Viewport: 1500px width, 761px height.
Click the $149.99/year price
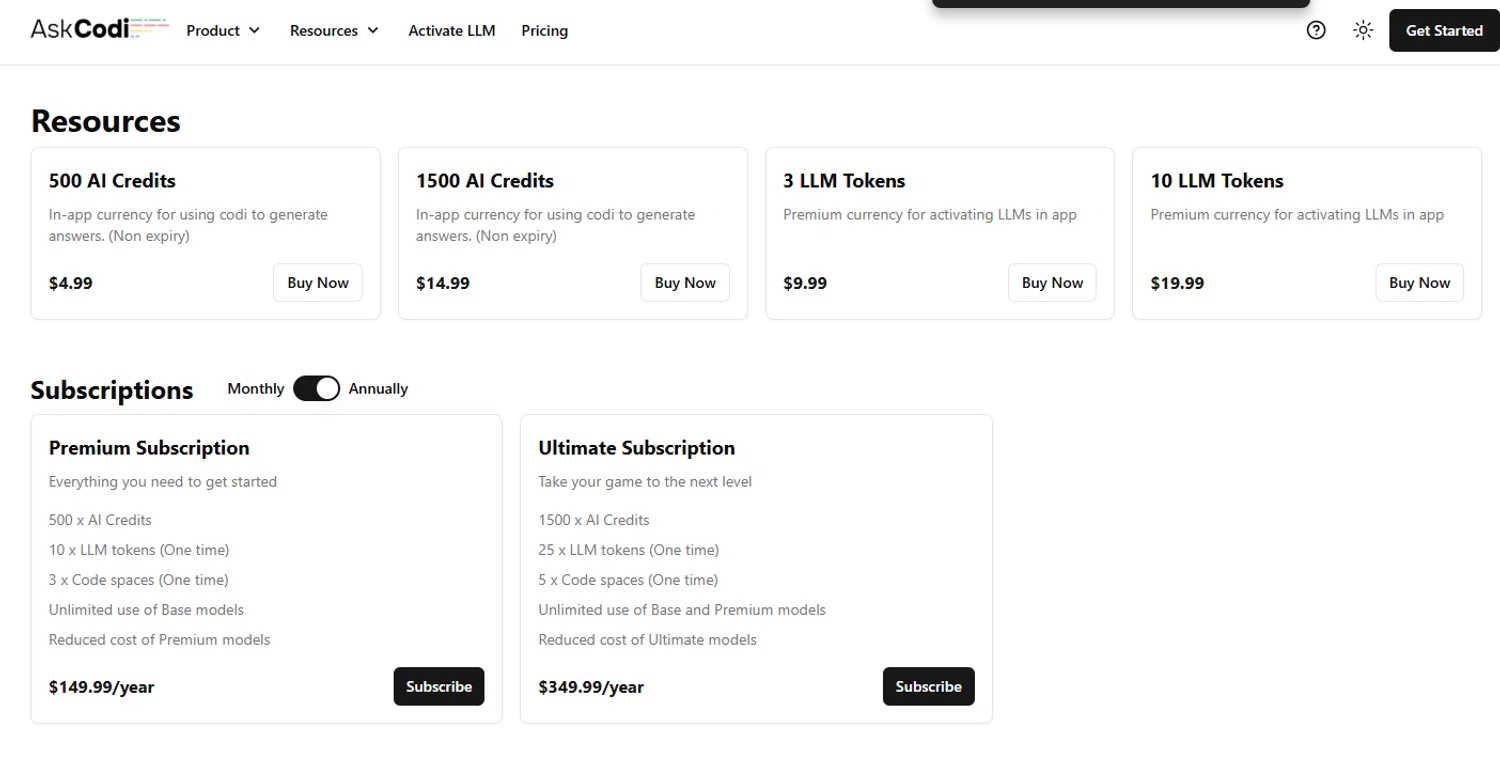pos(101,687)
